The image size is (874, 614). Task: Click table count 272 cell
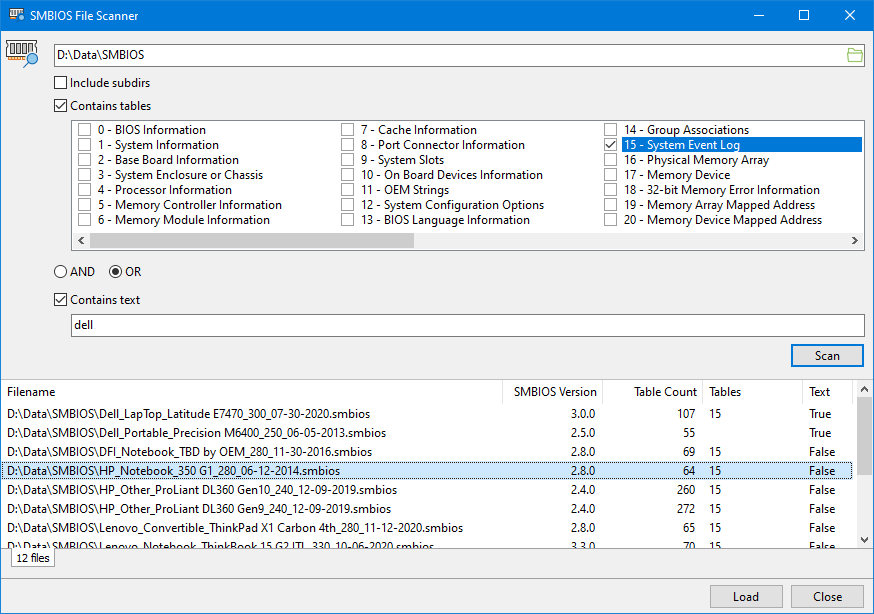[686, 509]
